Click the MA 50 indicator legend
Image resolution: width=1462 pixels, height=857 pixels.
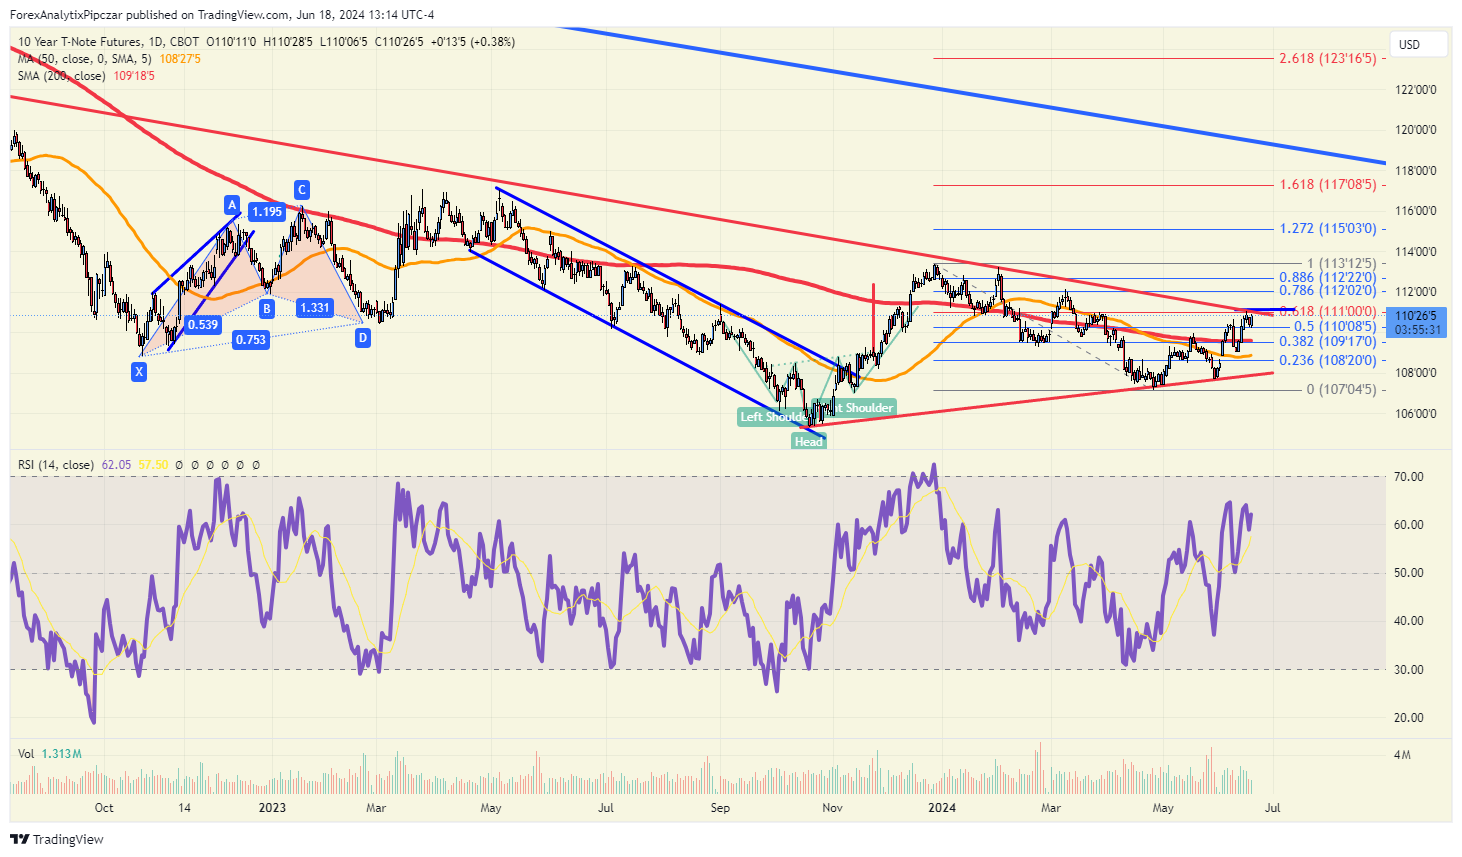(x=85, y=59)
